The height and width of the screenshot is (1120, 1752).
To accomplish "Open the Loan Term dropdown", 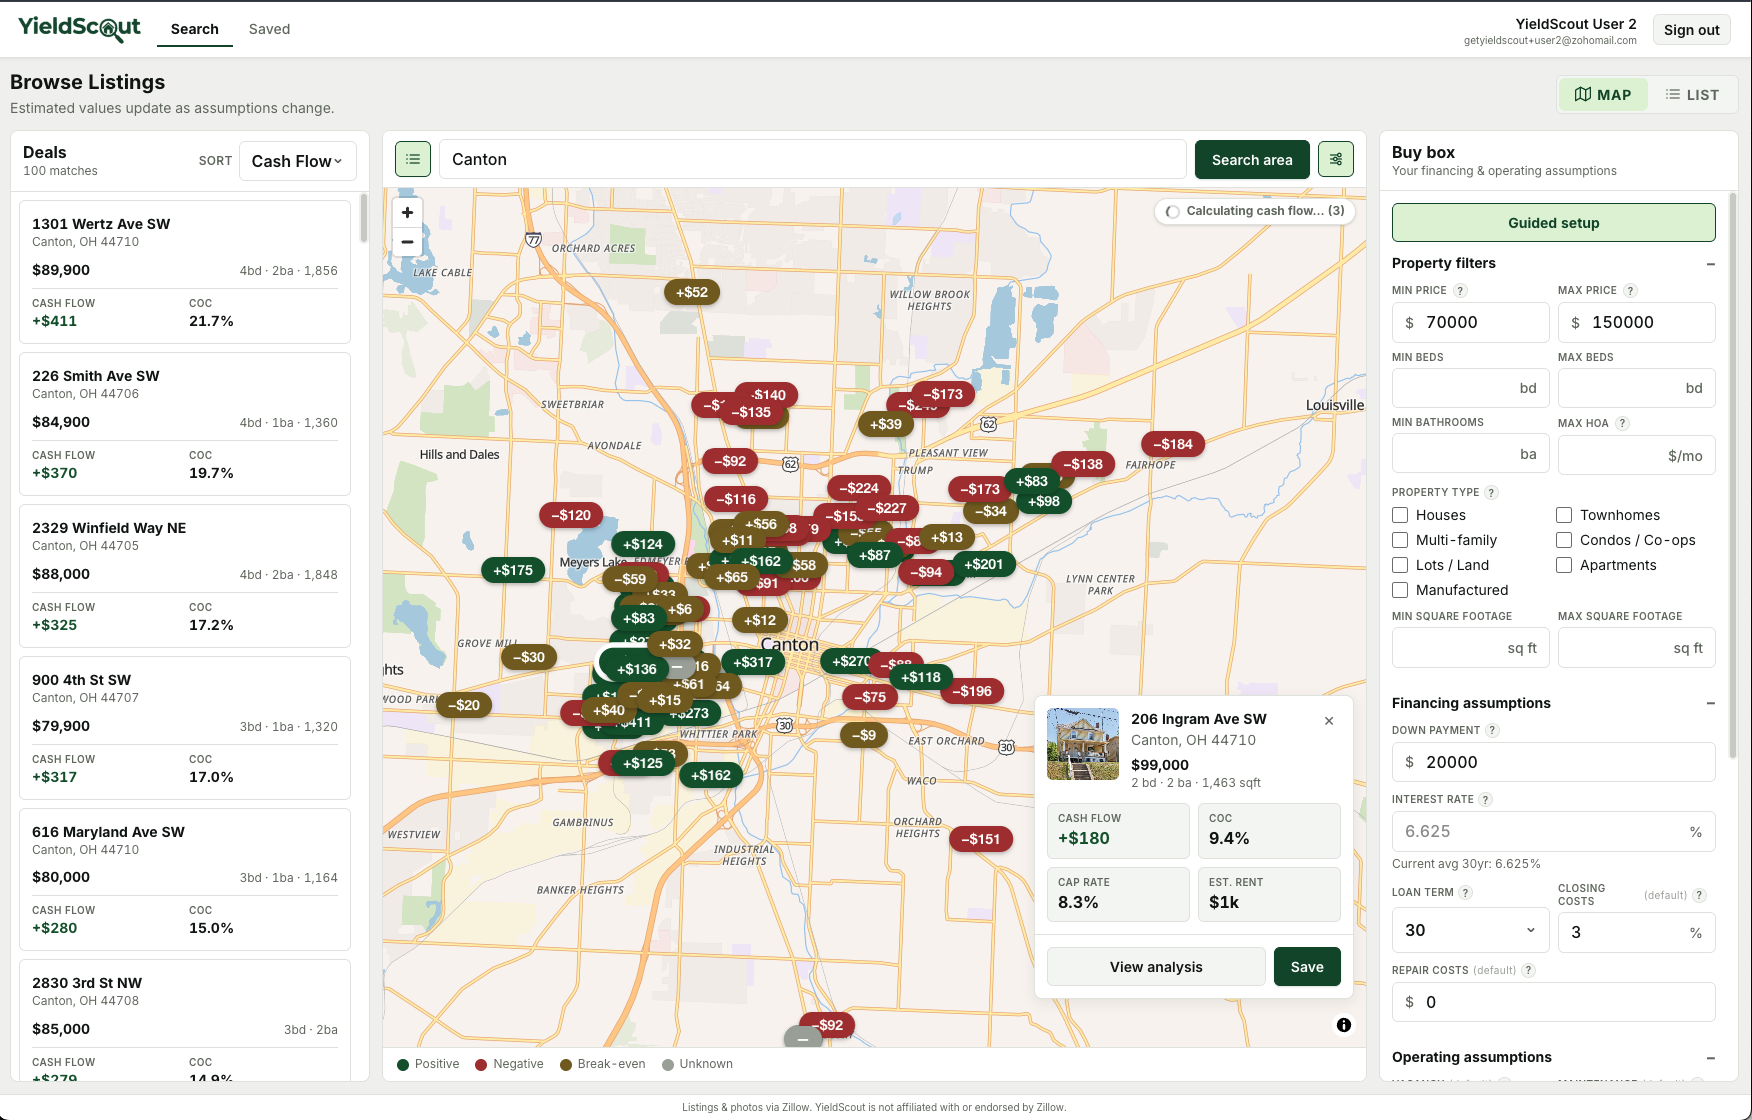I will pos(1470,930).
